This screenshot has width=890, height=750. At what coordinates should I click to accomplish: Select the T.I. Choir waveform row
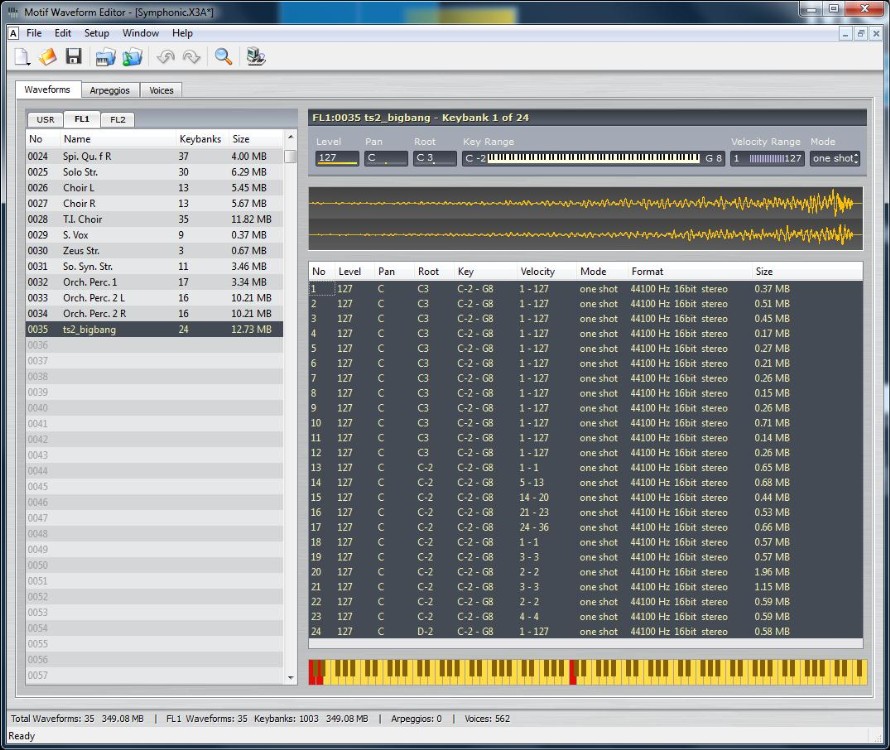[154, 219]
